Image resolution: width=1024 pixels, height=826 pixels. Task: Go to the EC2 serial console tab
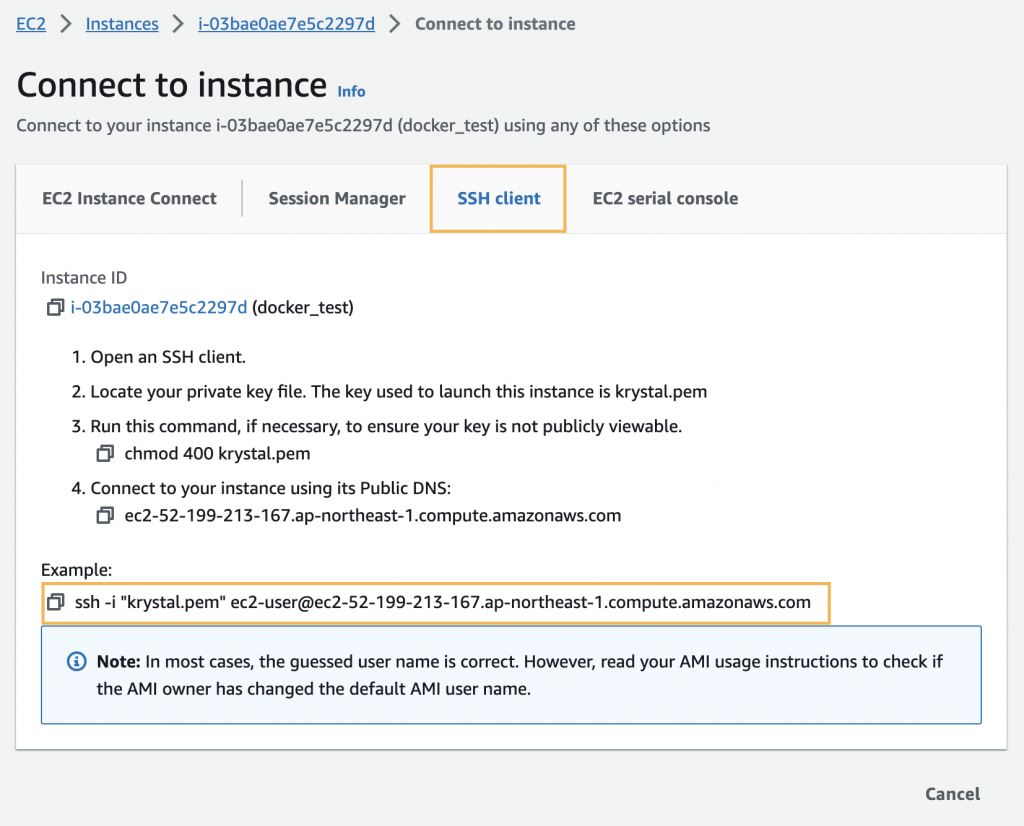(665, 198)
